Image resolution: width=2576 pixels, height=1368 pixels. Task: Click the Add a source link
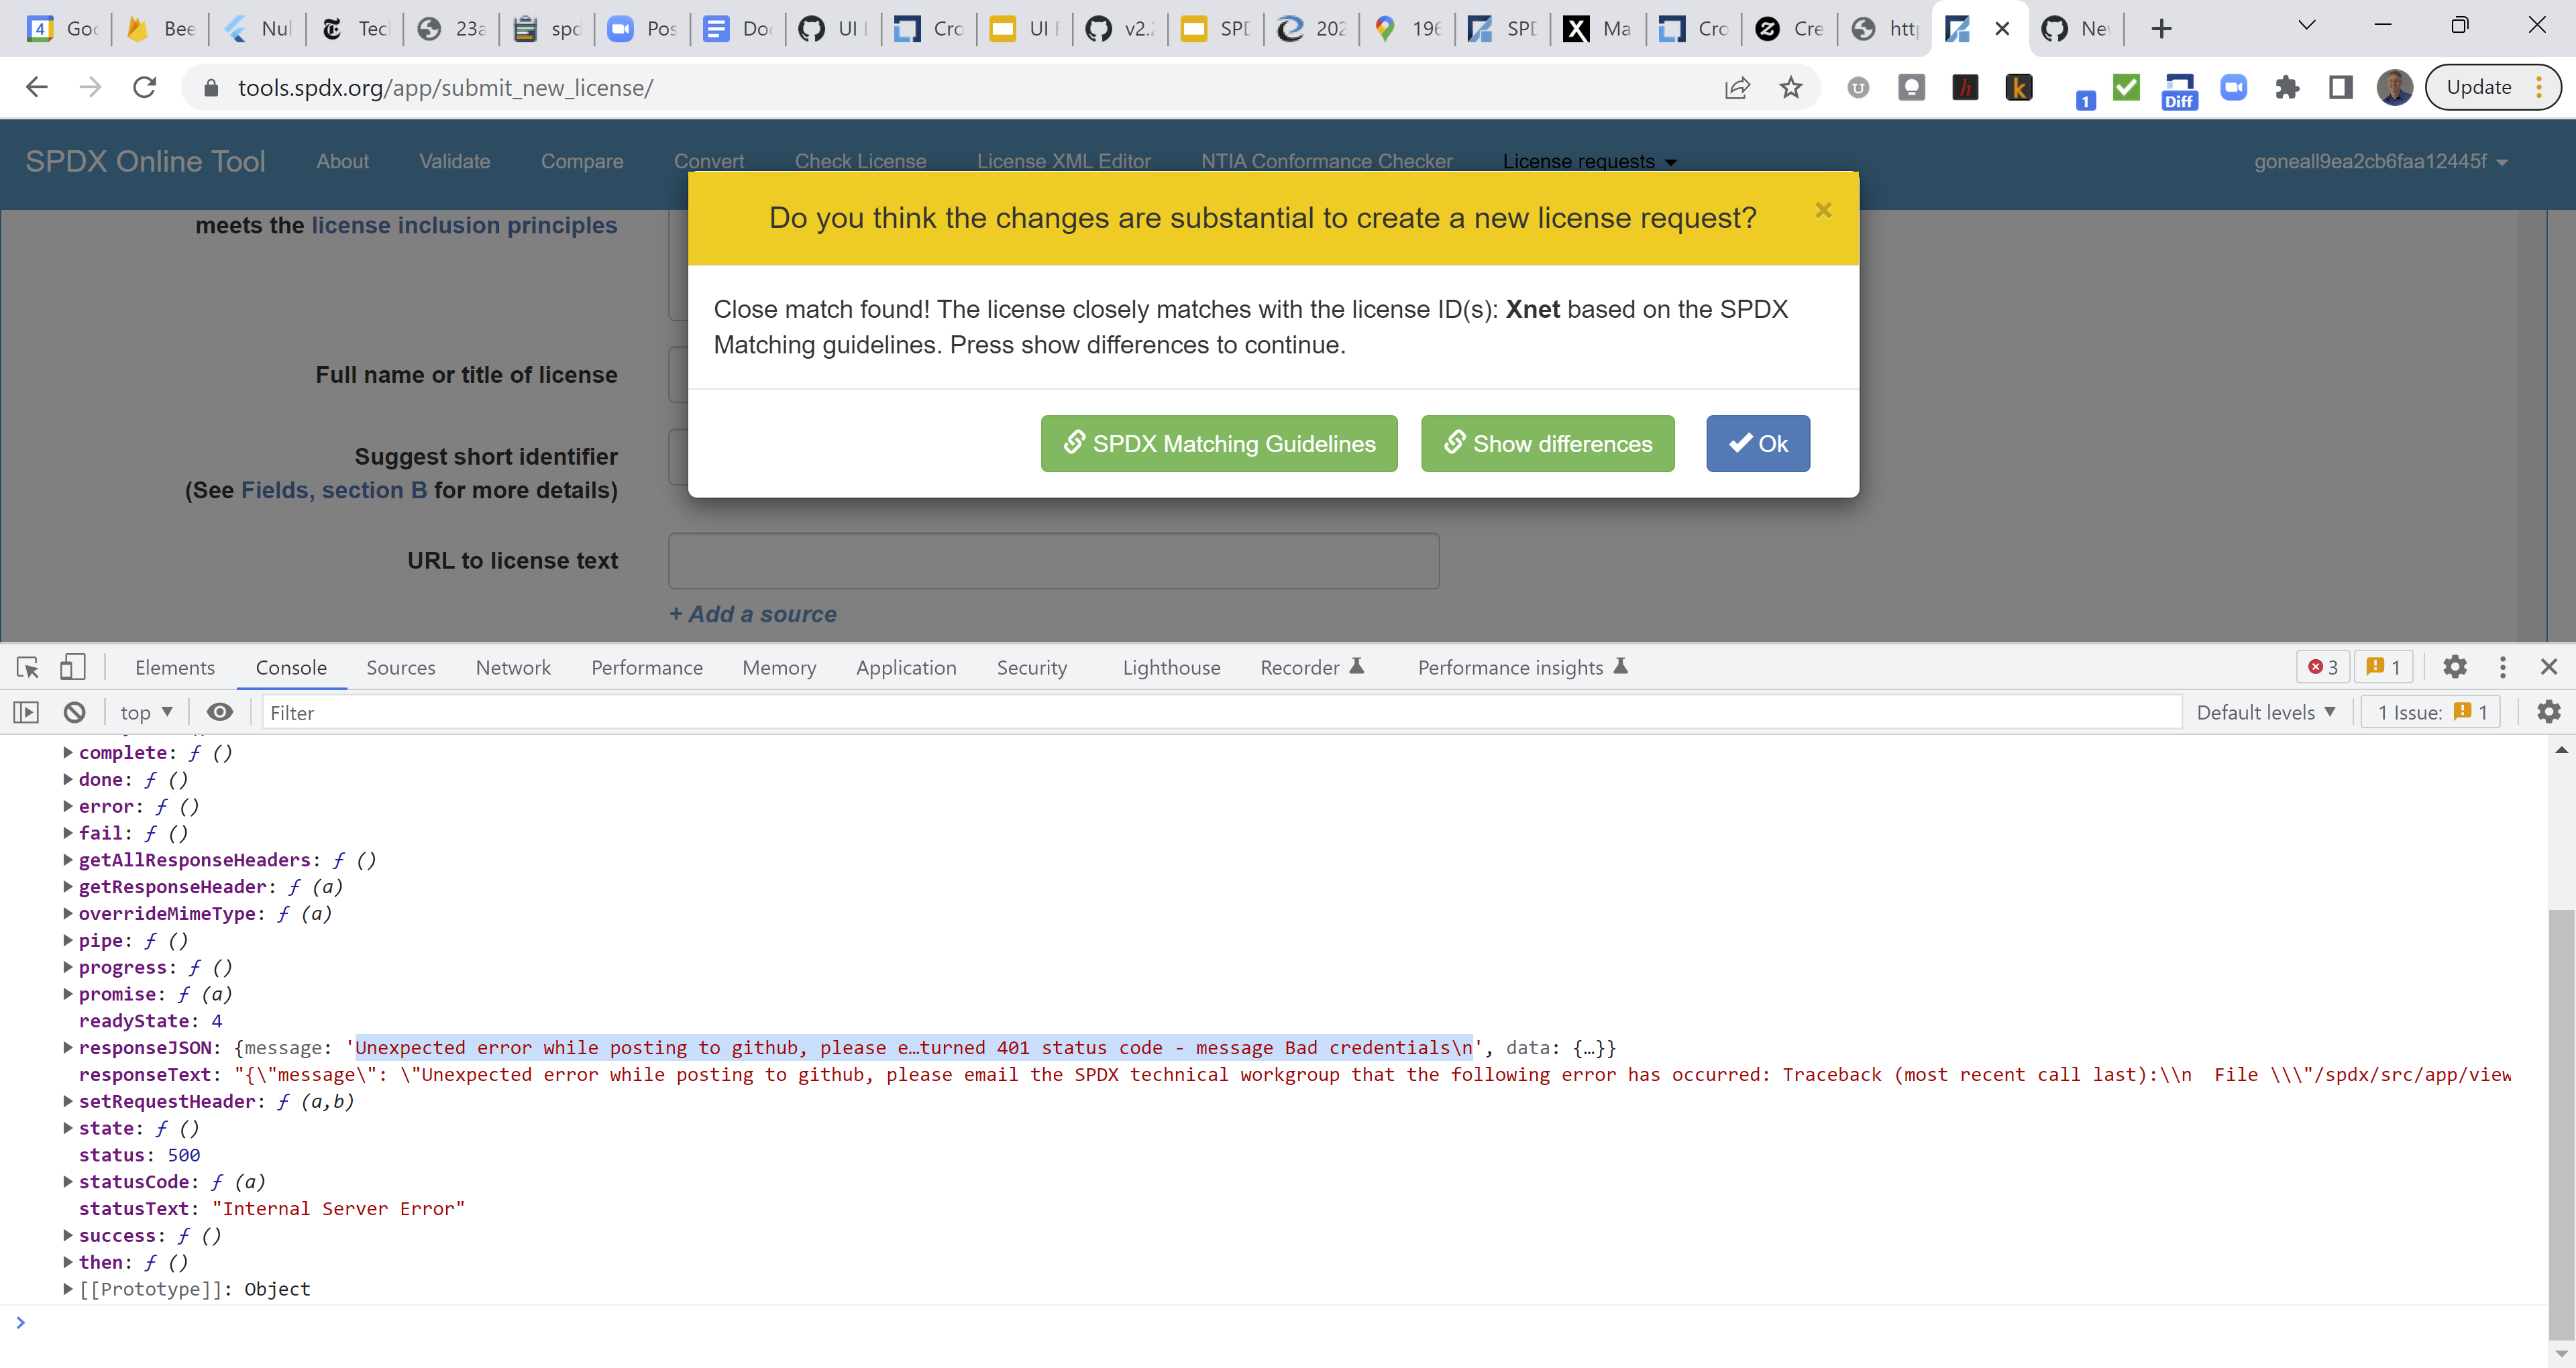753,614
